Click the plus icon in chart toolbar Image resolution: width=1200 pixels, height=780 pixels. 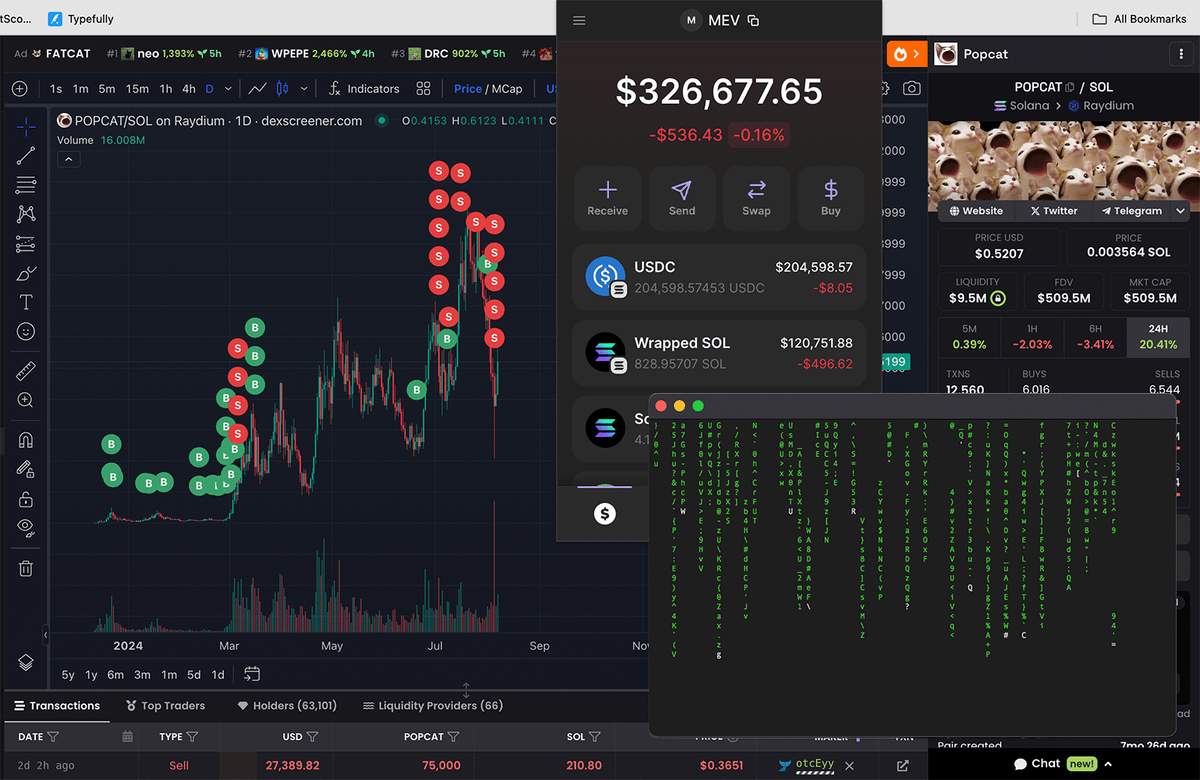[x=19, y=89]
